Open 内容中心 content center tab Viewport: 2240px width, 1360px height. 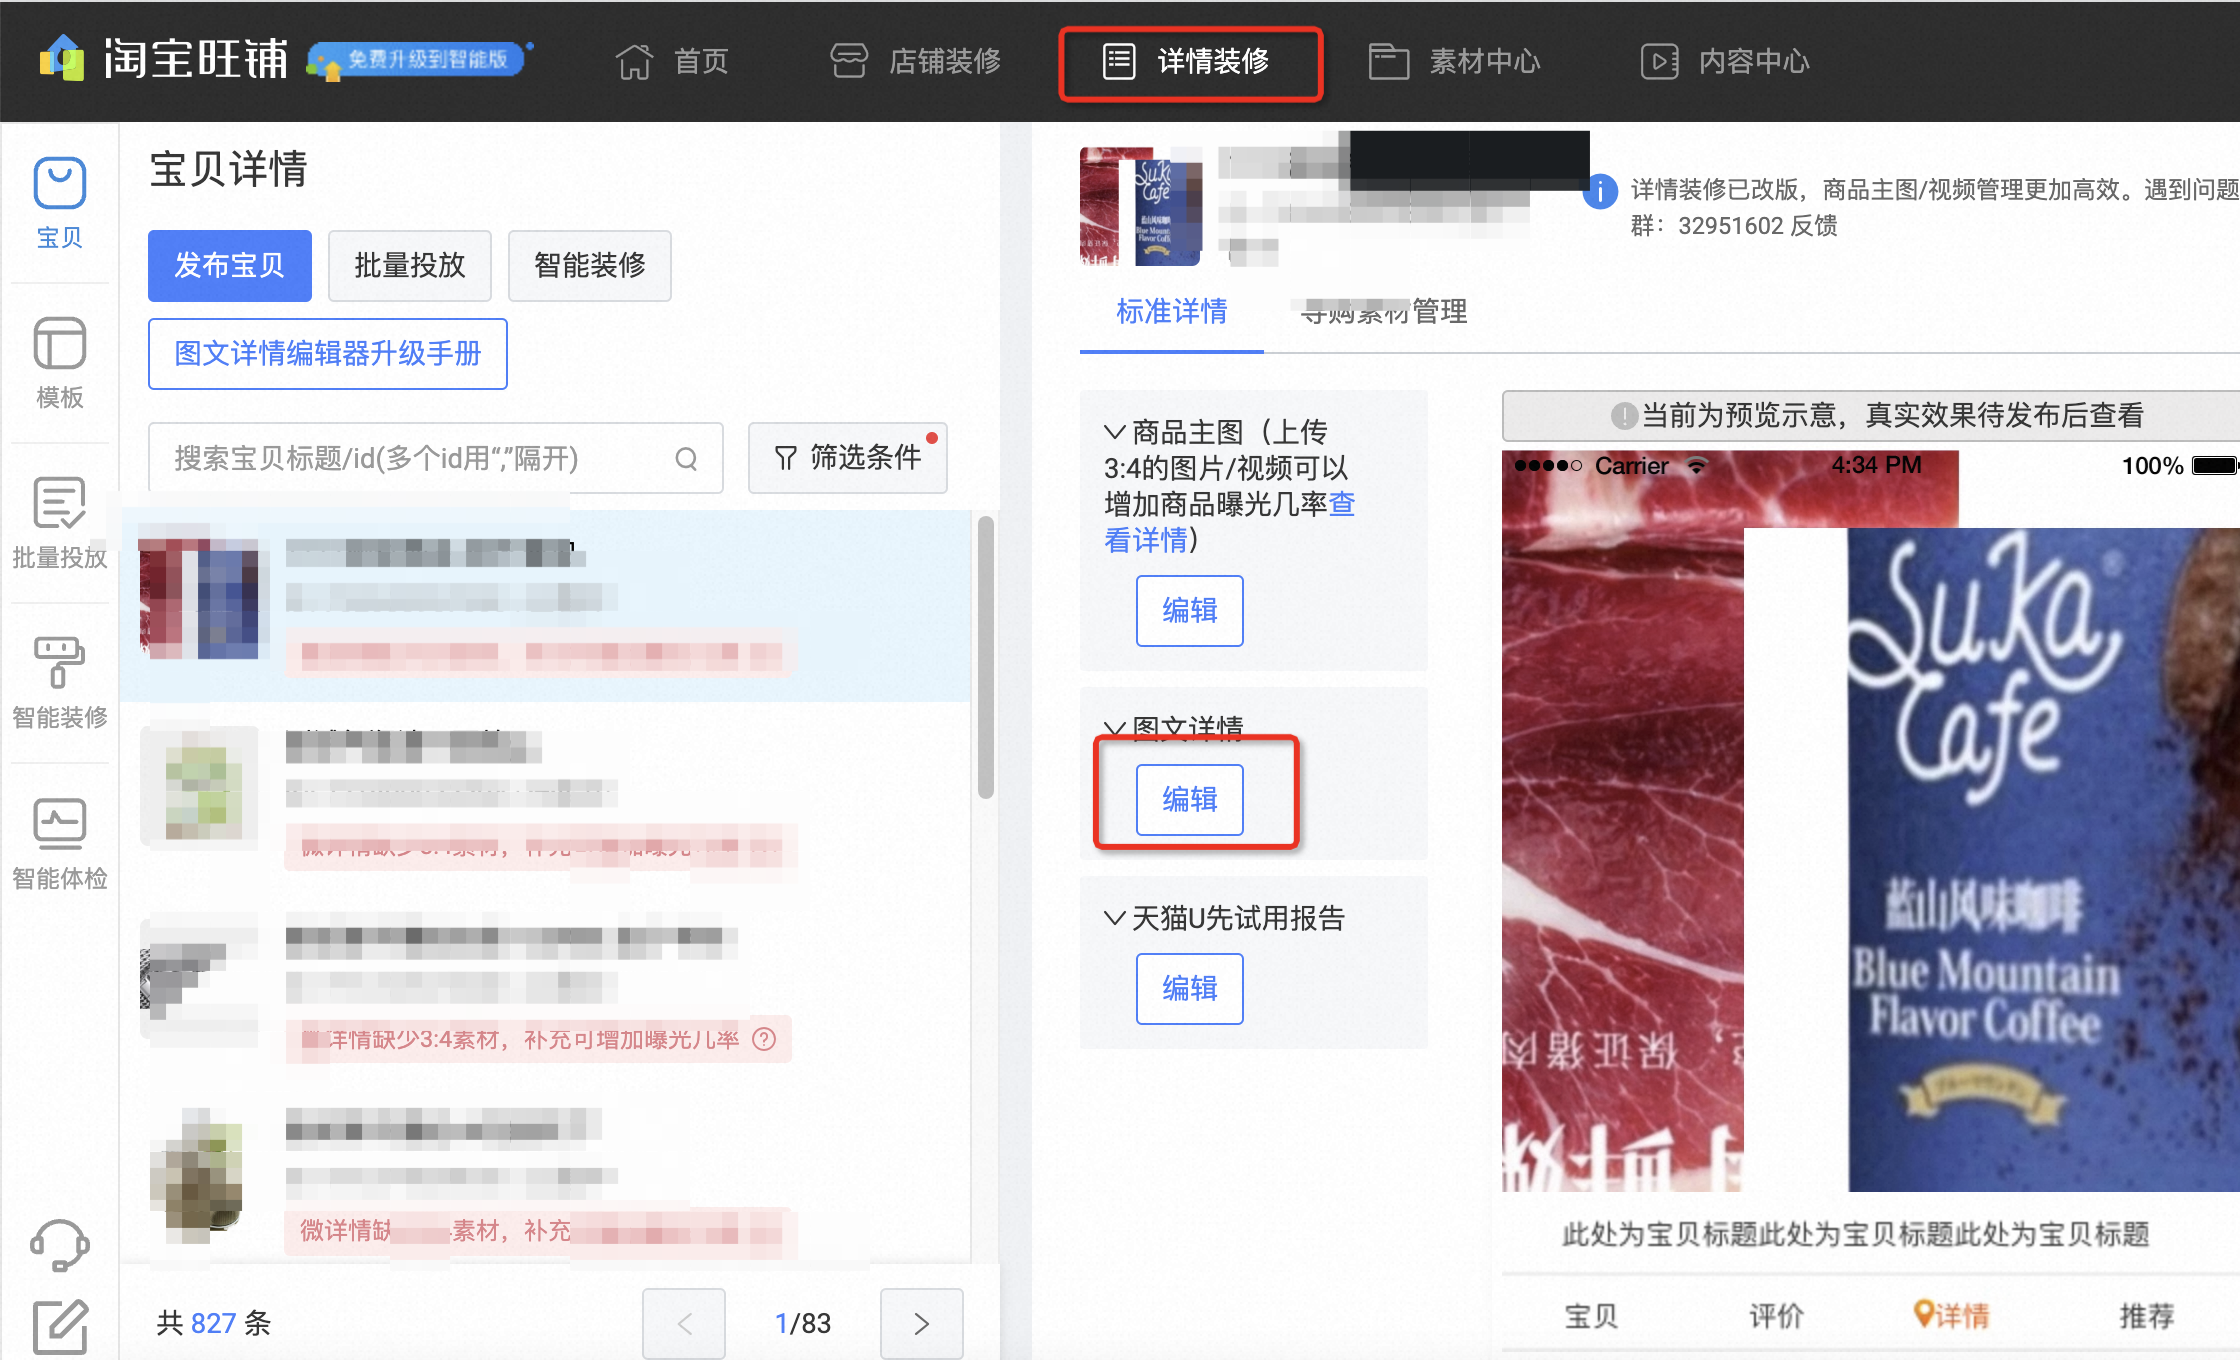(x=1725, y=61)
